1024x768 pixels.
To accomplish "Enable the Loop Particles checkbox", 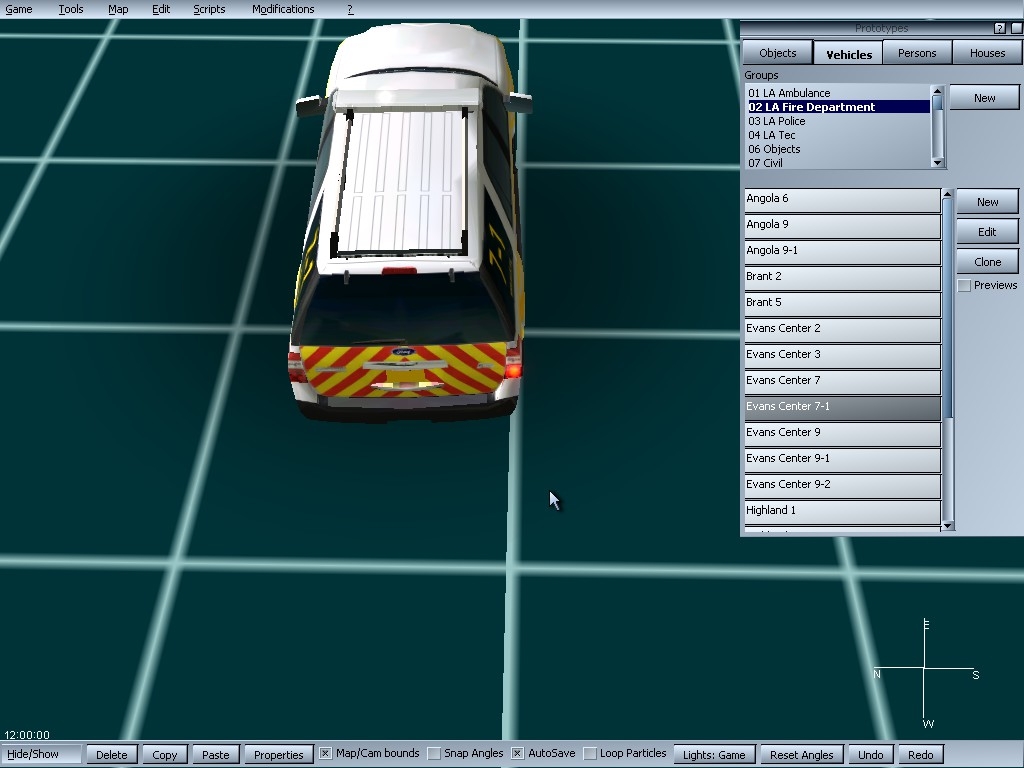I will click(590, 754).
